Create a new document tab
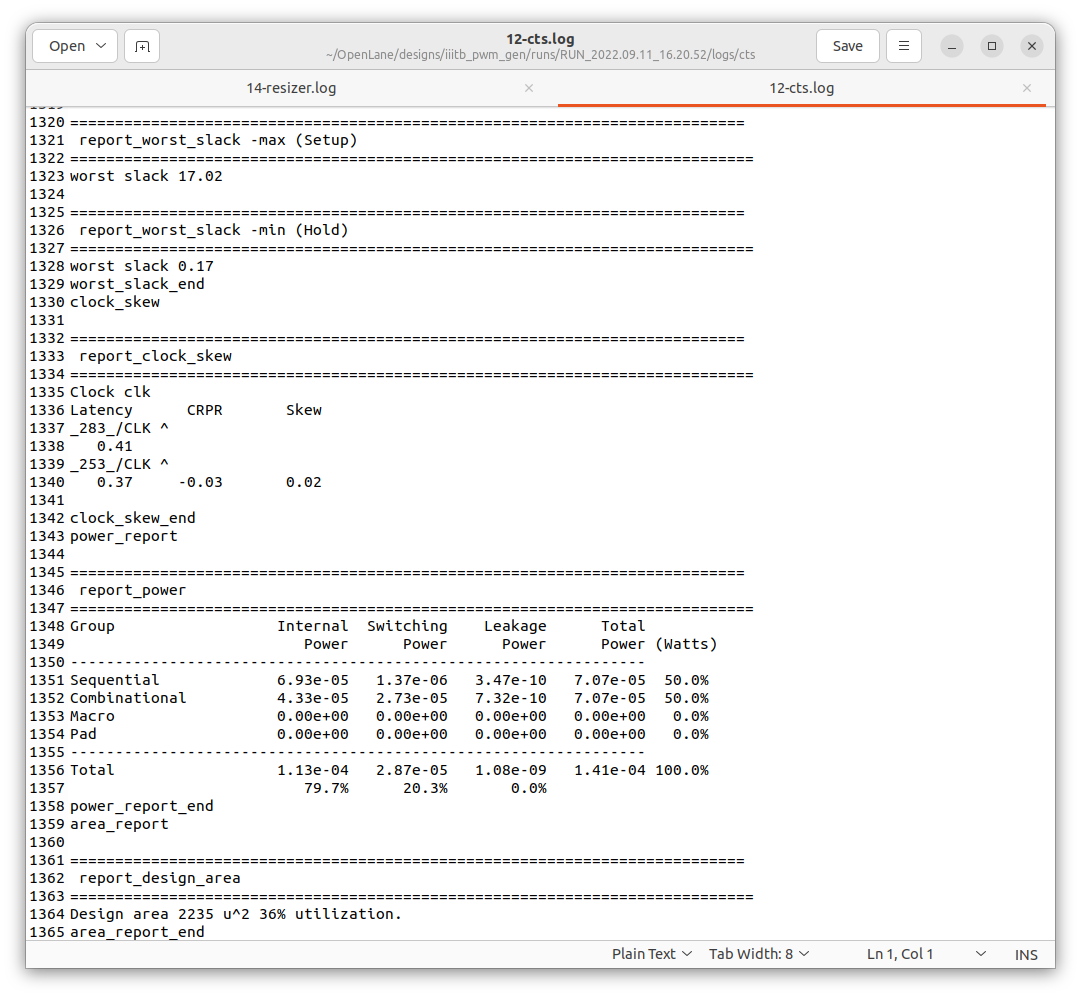This screenshot has width=1081, height=997. [141, 45]
